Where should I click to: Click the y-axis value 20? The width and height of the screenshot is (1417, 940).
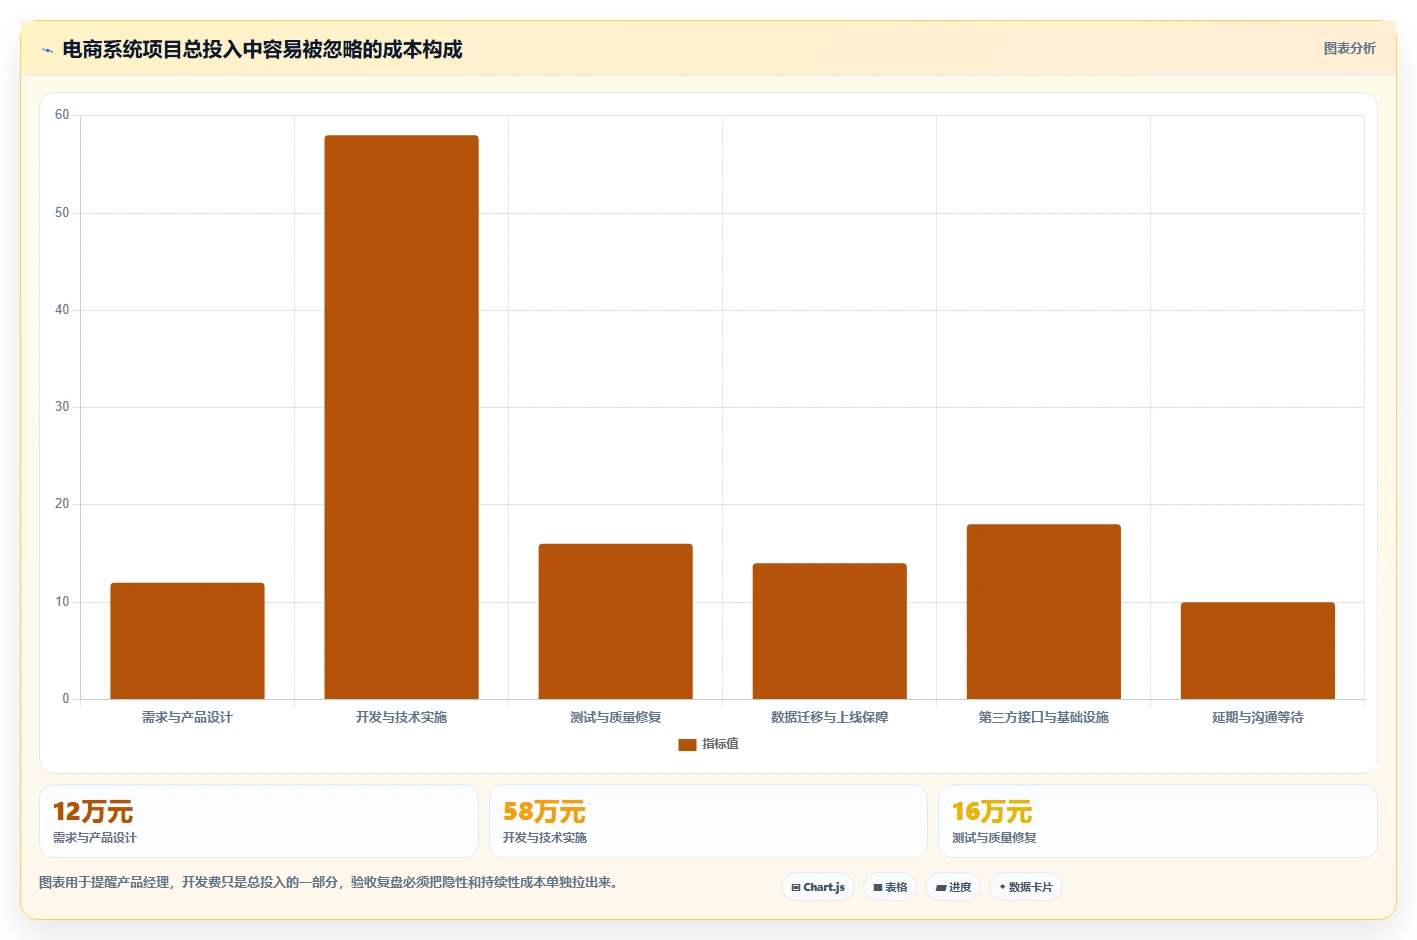pos(62,504)
